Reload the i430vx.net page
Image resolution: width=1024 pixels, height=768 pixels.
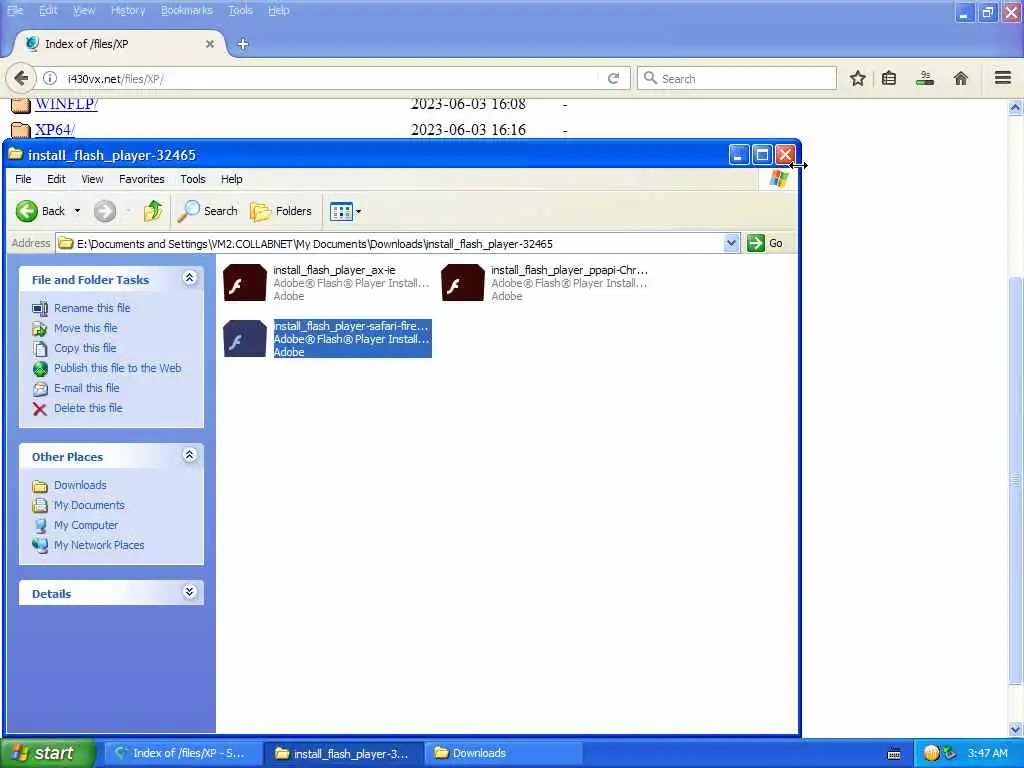coord(613,78)
